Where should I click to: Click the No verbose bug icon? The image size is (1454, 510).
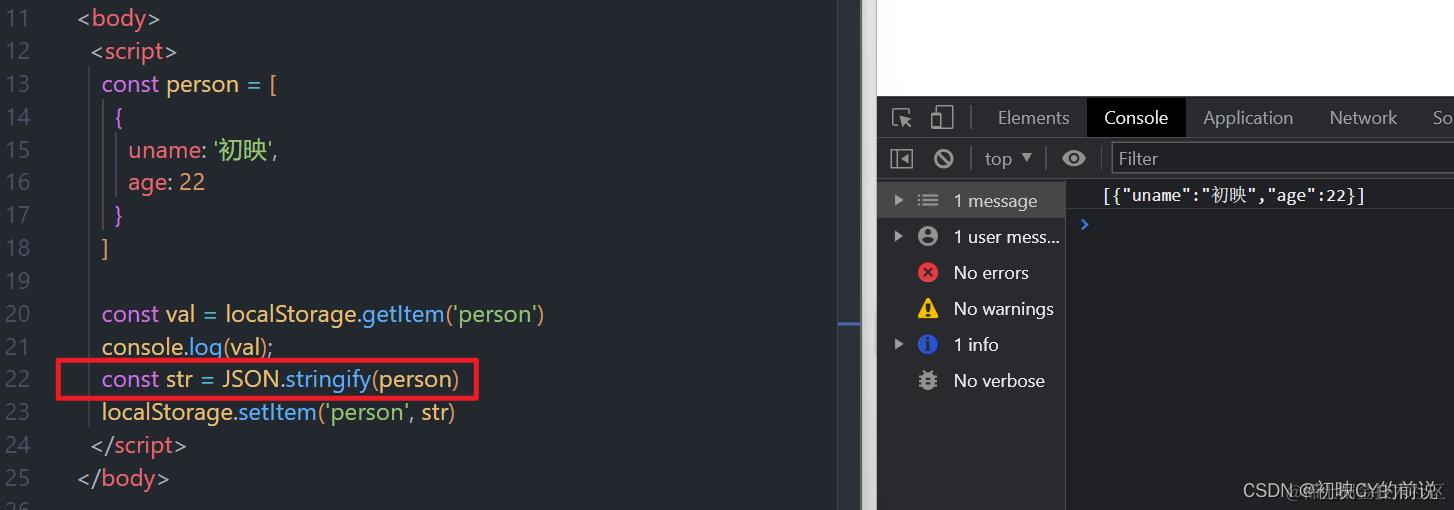click(x=928, y=380)
